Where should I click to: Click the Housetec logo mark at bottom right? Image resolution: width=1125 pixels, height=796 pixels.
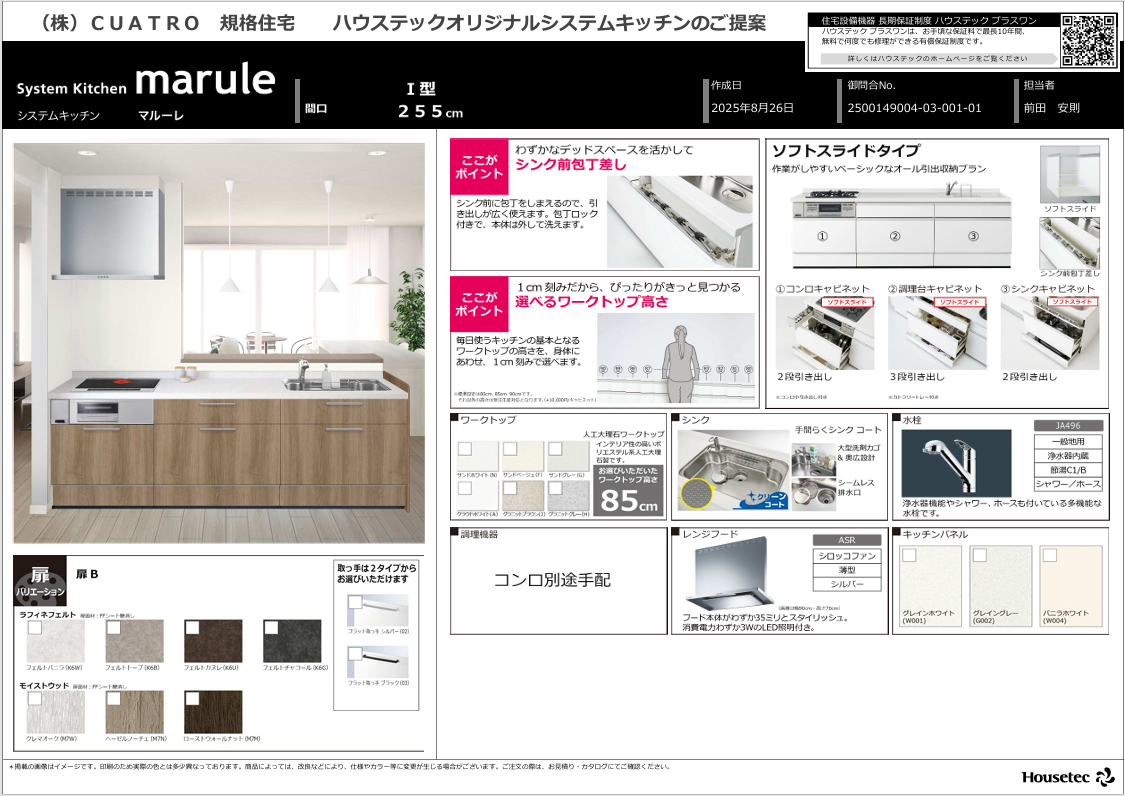click(x=1104, y=777)
